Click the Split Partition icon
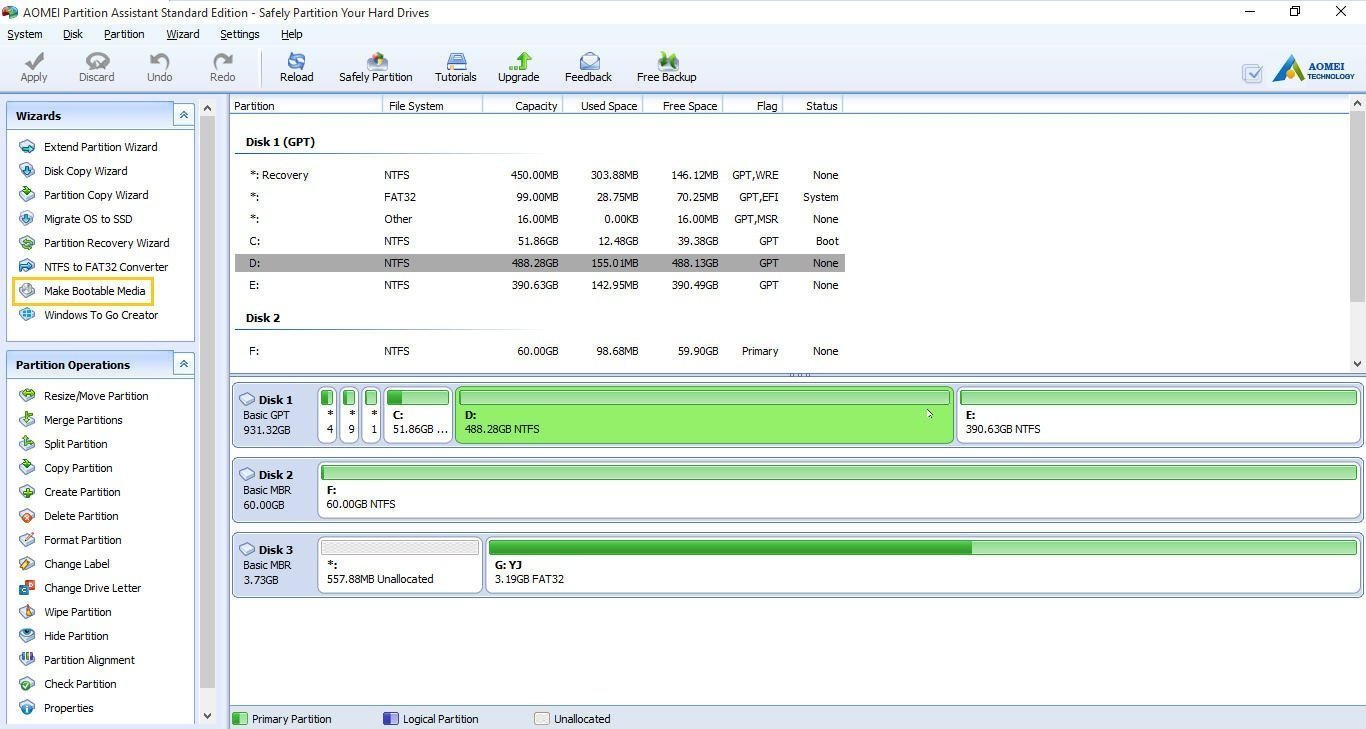The height and width of the screenshot is (729, 1366). point(27,444)
